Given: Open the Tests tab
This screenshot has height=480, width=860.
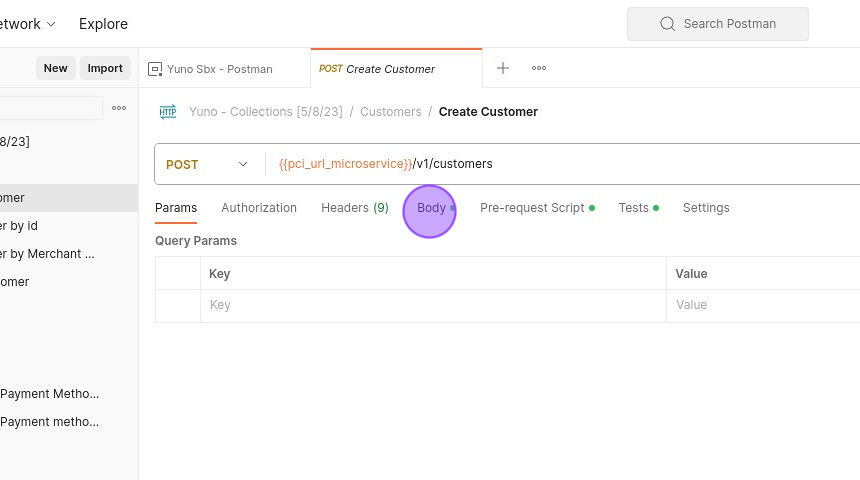Looking at the screenshot, I should [638, 208].
